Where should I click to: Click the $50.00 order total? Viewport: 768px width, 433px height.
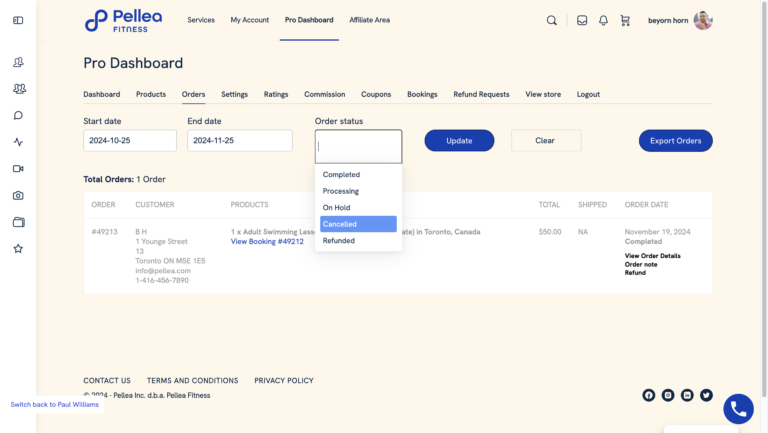pyautogui.click(x=550, y=232)
